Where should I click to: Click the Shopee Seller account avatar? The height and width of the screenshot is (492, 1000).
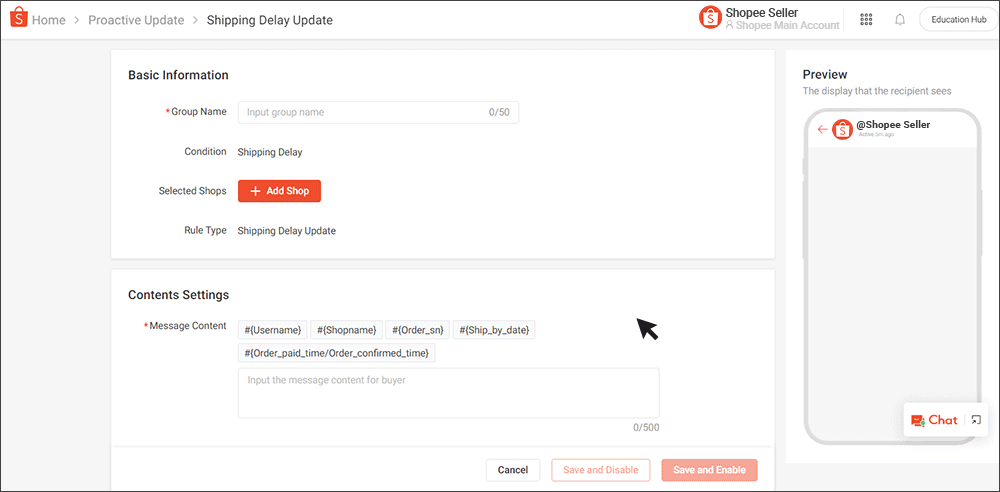(710, 18)
